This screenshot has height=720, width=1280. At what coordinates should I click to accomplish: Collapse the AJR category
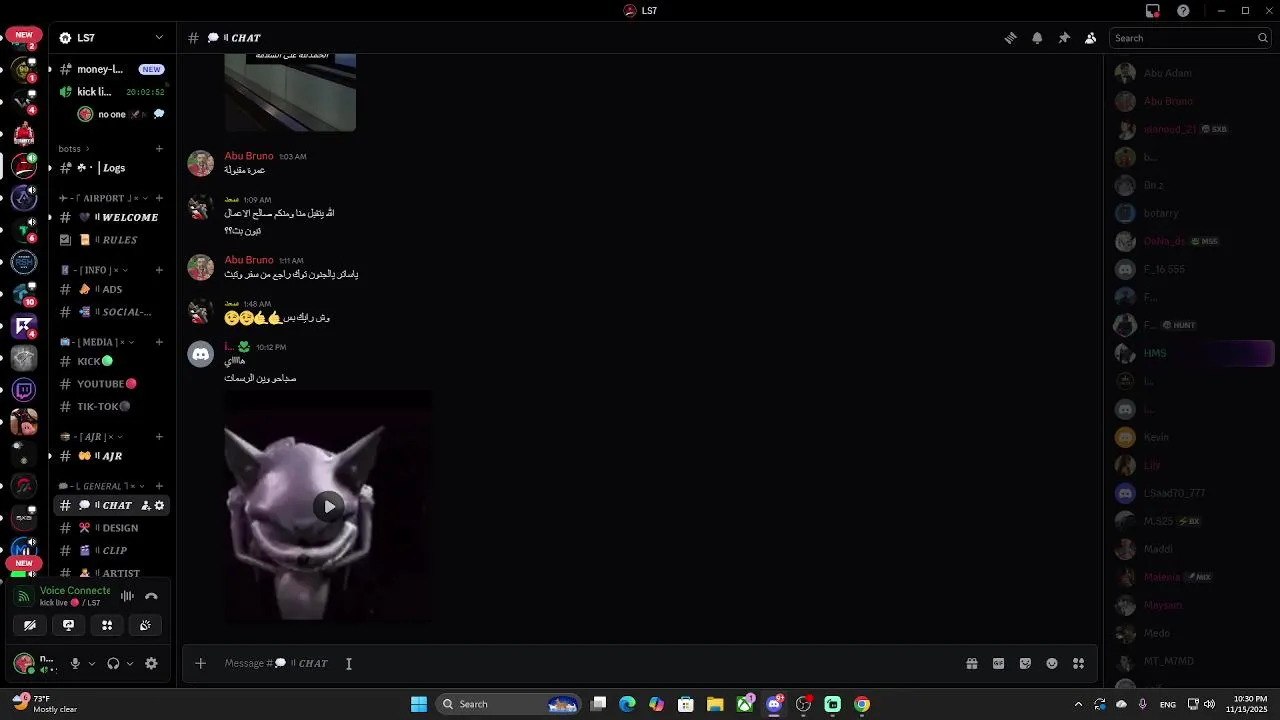(93, 437)
